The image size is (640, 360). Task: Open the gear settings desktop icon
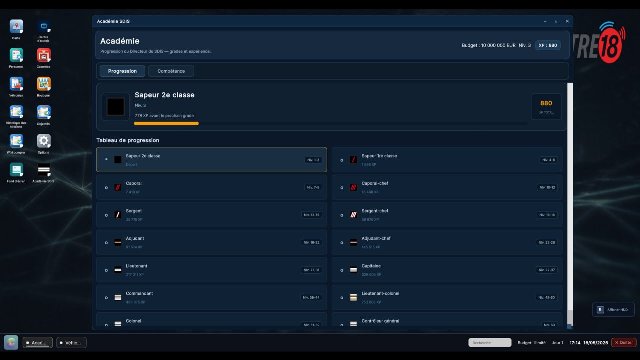[44, 141]
